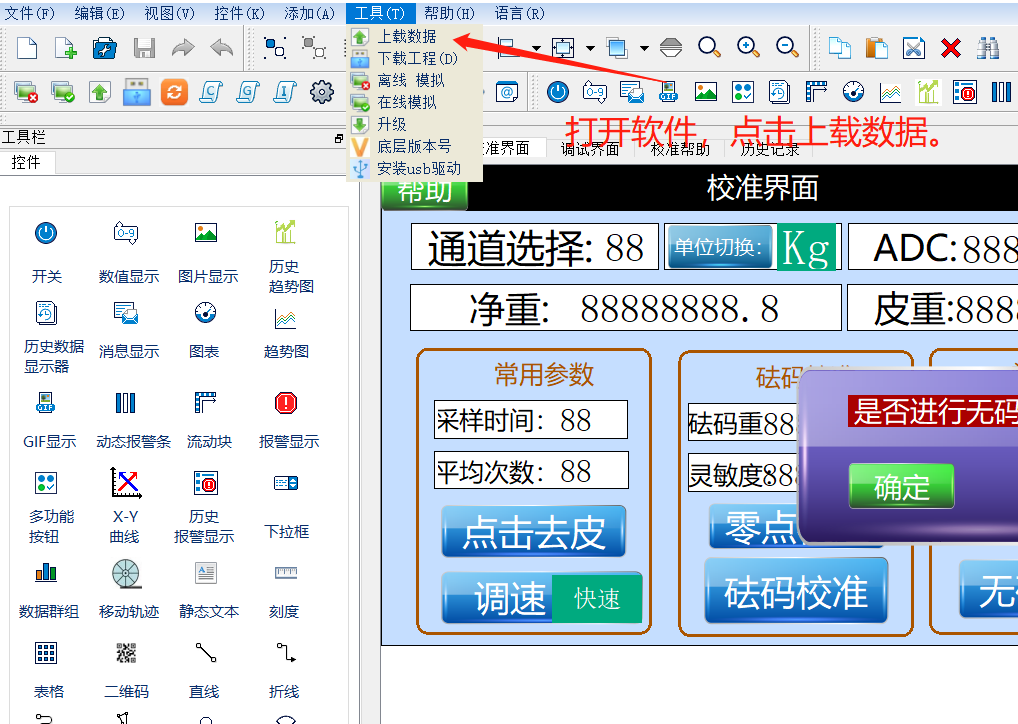Select the 消息显示 control in palette
The width and height of the screenshot is (1018, 724).
(129, 331)
